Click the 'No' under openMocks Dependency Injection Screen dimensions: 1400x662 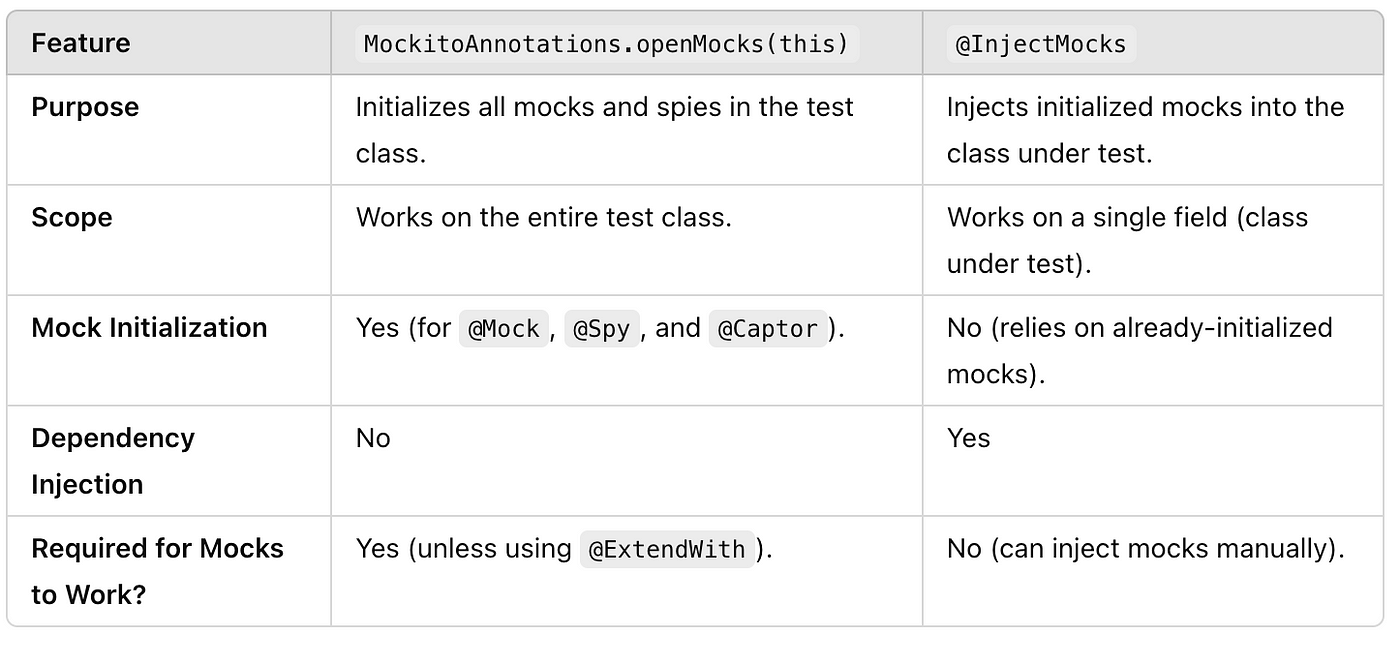[x=373, y=438]
